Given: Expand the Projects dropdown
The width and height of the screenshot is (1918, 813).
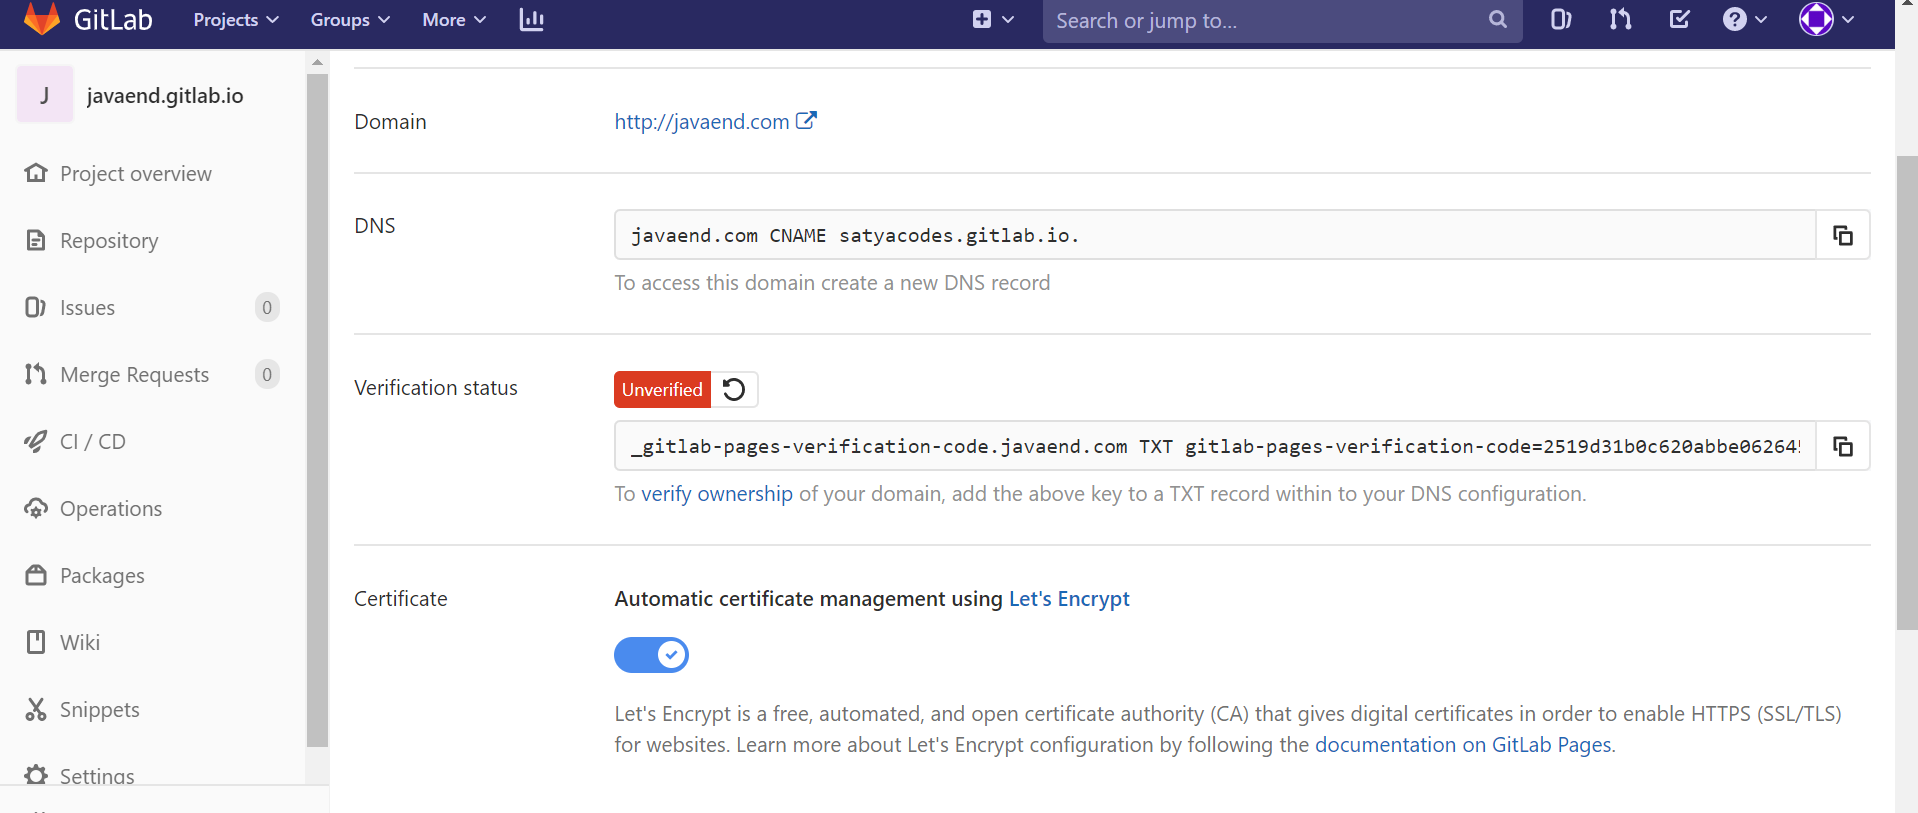Looking at the screenshot, I should click(235, 20).
